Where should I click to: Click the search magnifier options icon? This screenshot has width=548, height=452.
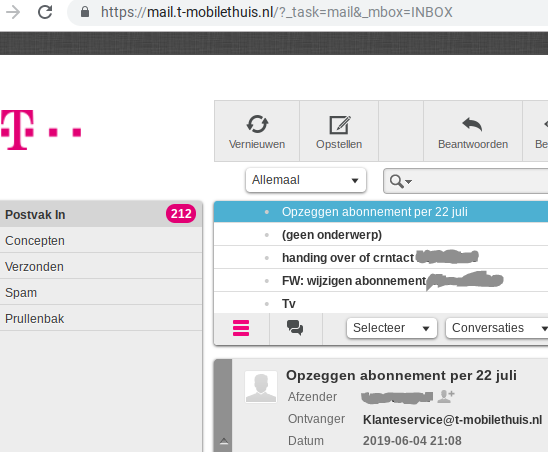tap(401, 181)
